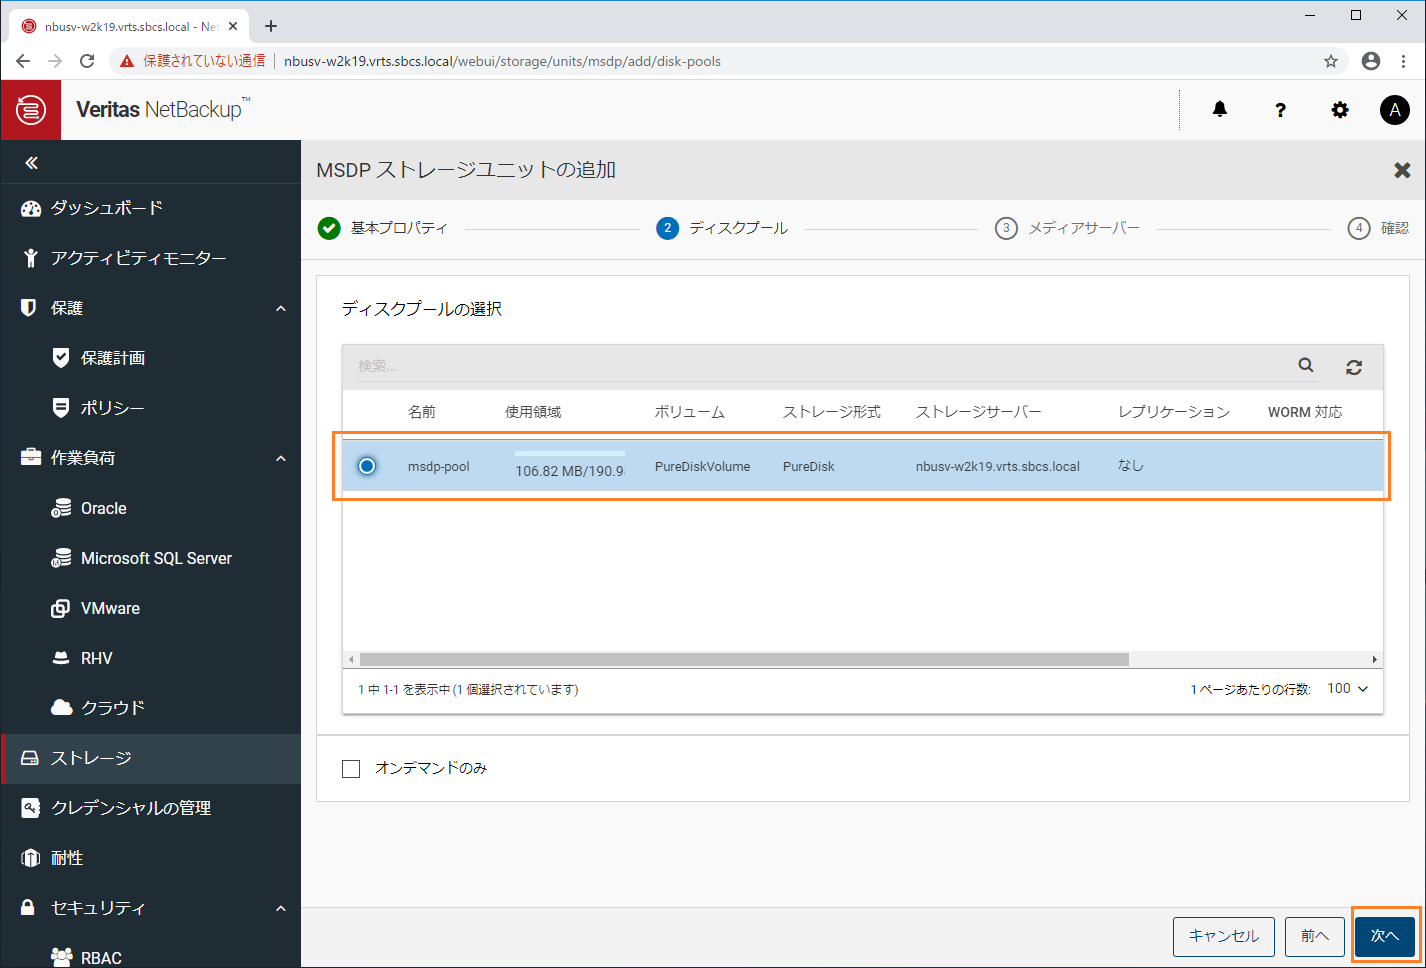
Task: Collapse the sidebar with the double-chevron icon
Action: pyautogui.click(x=31, y=163)
